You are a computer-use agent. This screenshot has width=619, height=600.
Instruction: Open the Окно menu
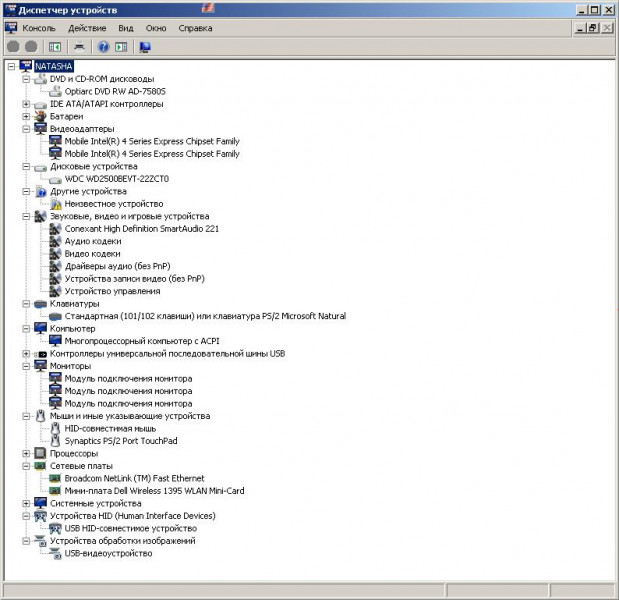[x=156, y=28]
